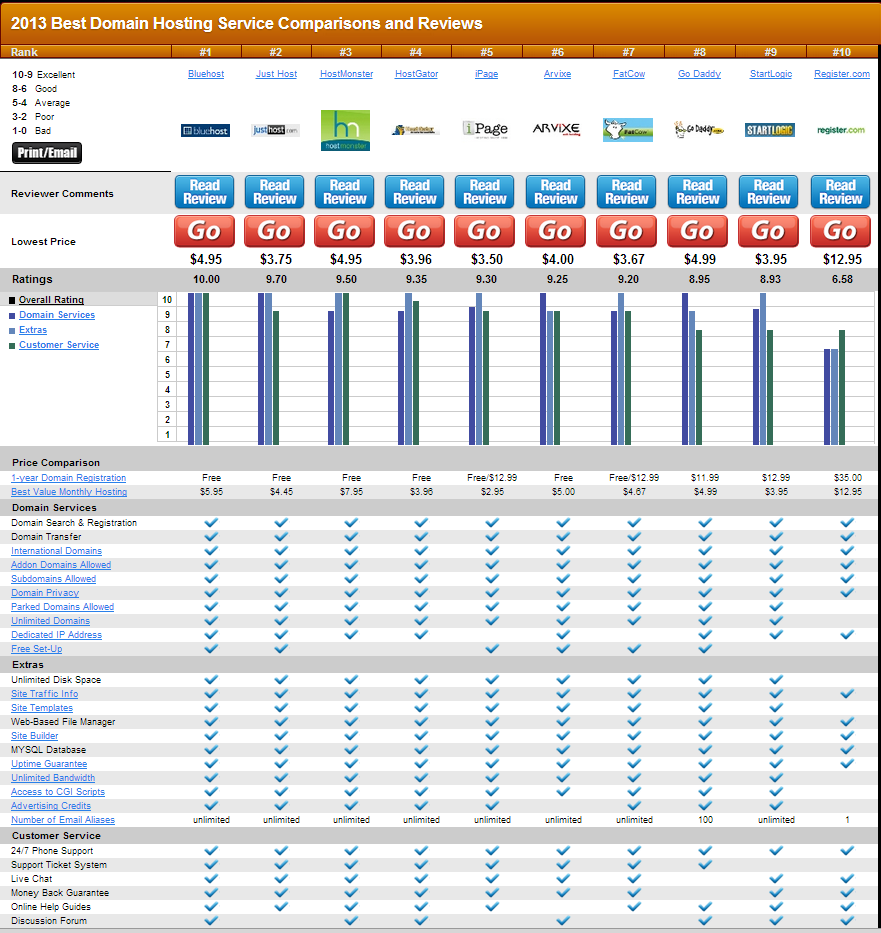Screen dimensions: 881x933
Task: Open Read Review for Bluehost
Action: (x=205, y=192)
